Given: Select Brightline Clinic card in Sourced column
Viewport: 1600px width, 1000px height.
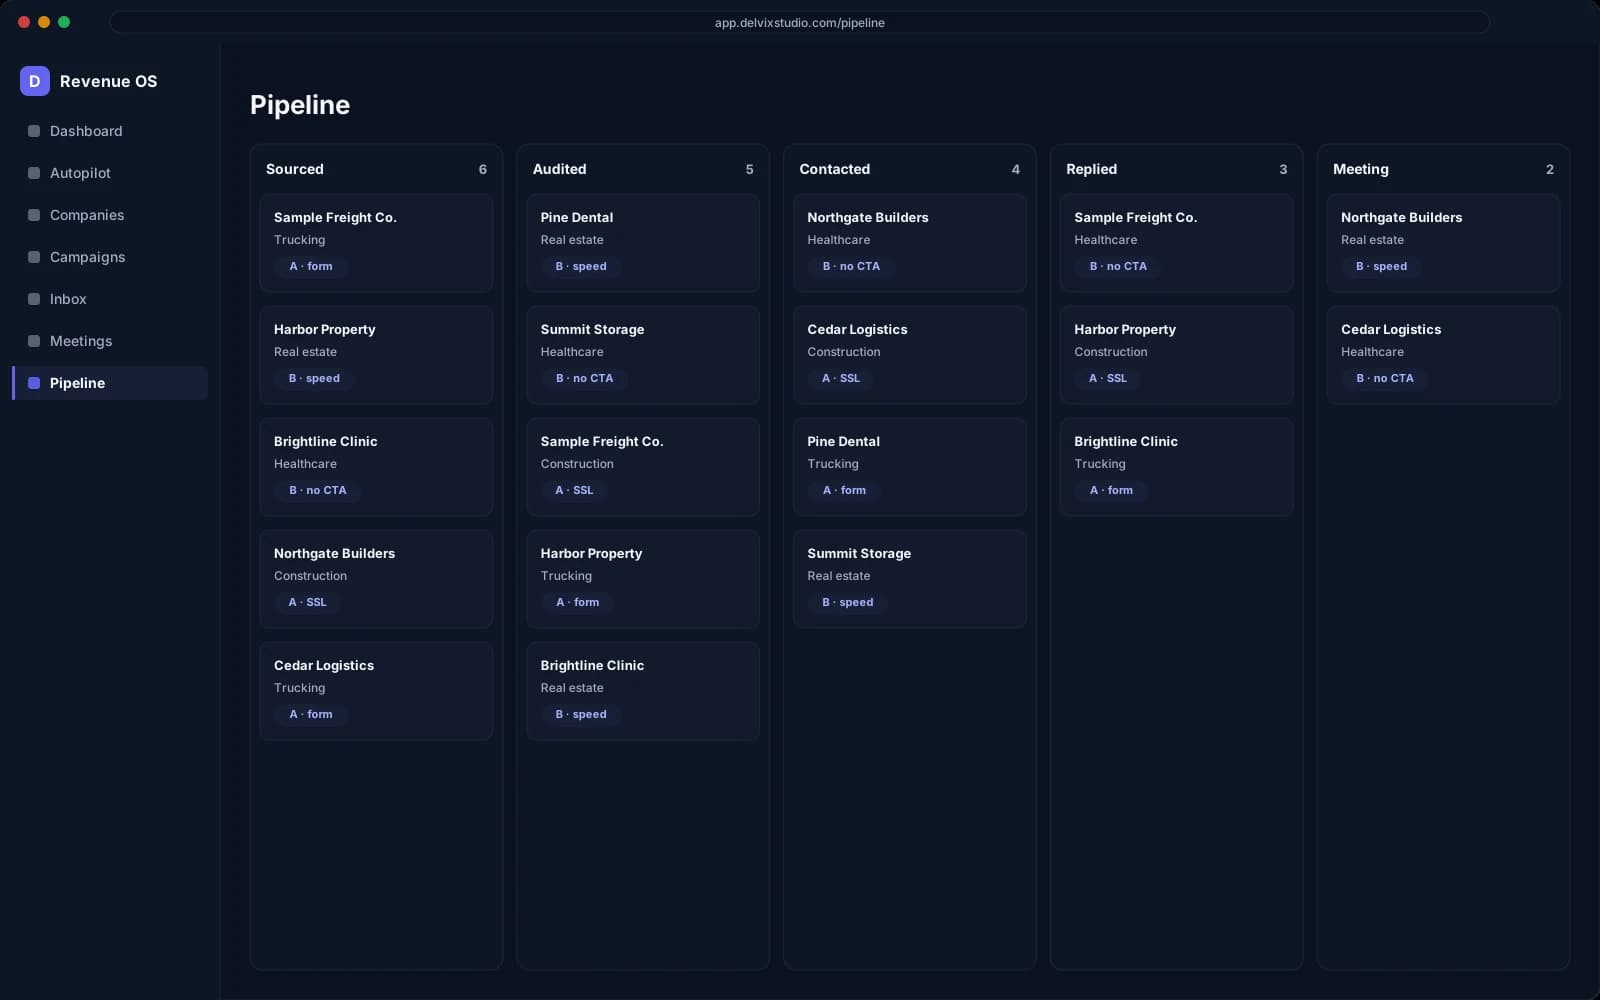Looking at the screenshot, I should point(376,467).
